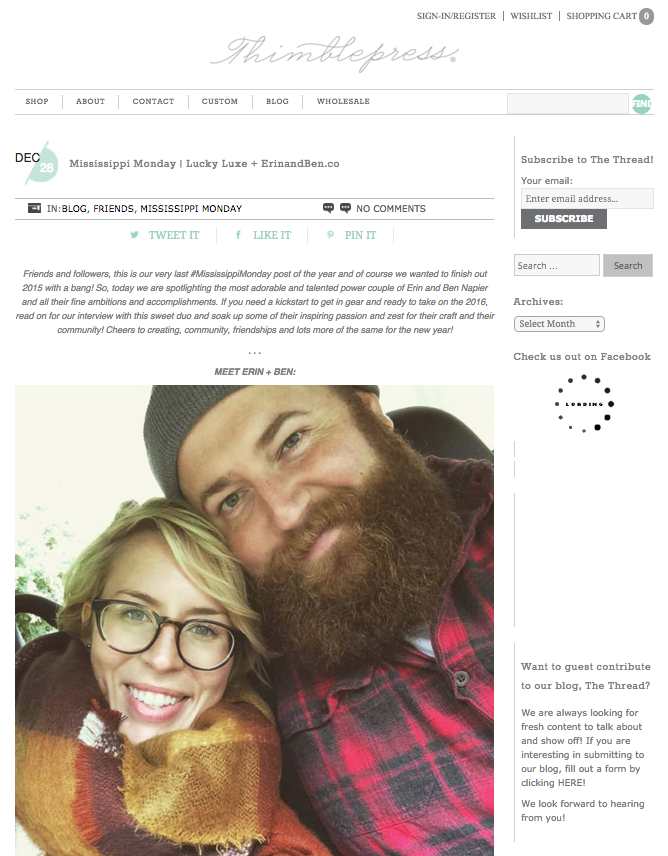This screenshot has height=856, width=668.
Task: Click the gray sidebar Search button
Action: pyautogui.click(x=628, y=265)
